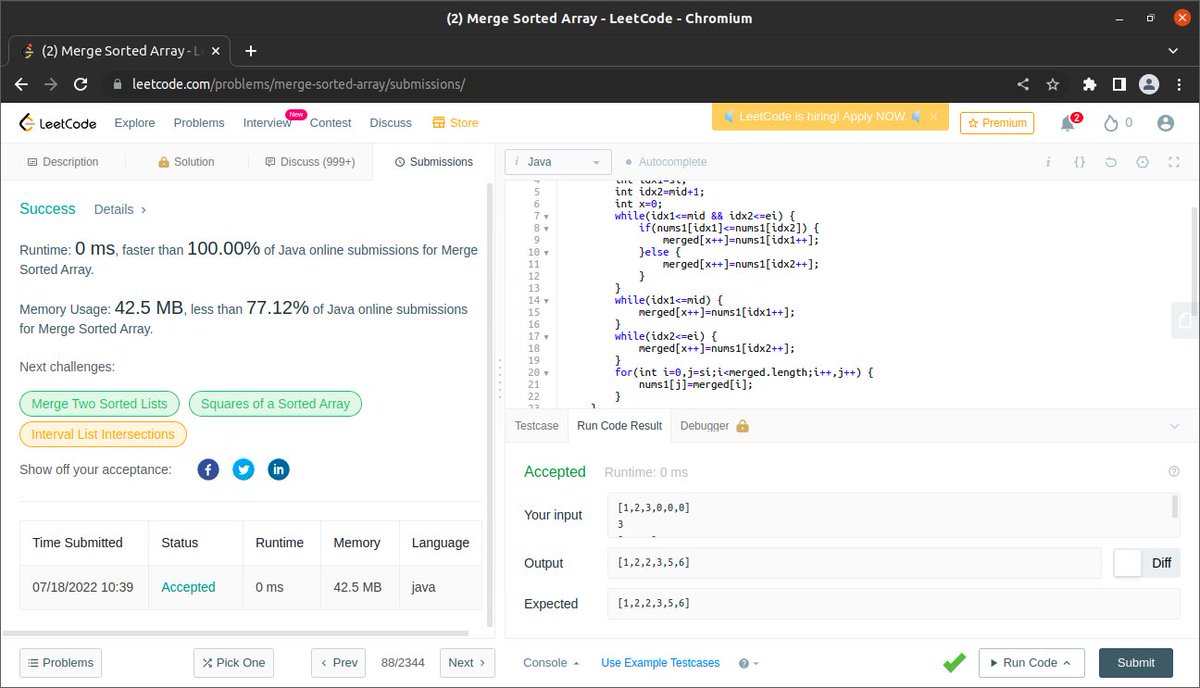The image size is (1200, 688).
Task: Switch to the Solution tab
Action: (x=186, y=162)
